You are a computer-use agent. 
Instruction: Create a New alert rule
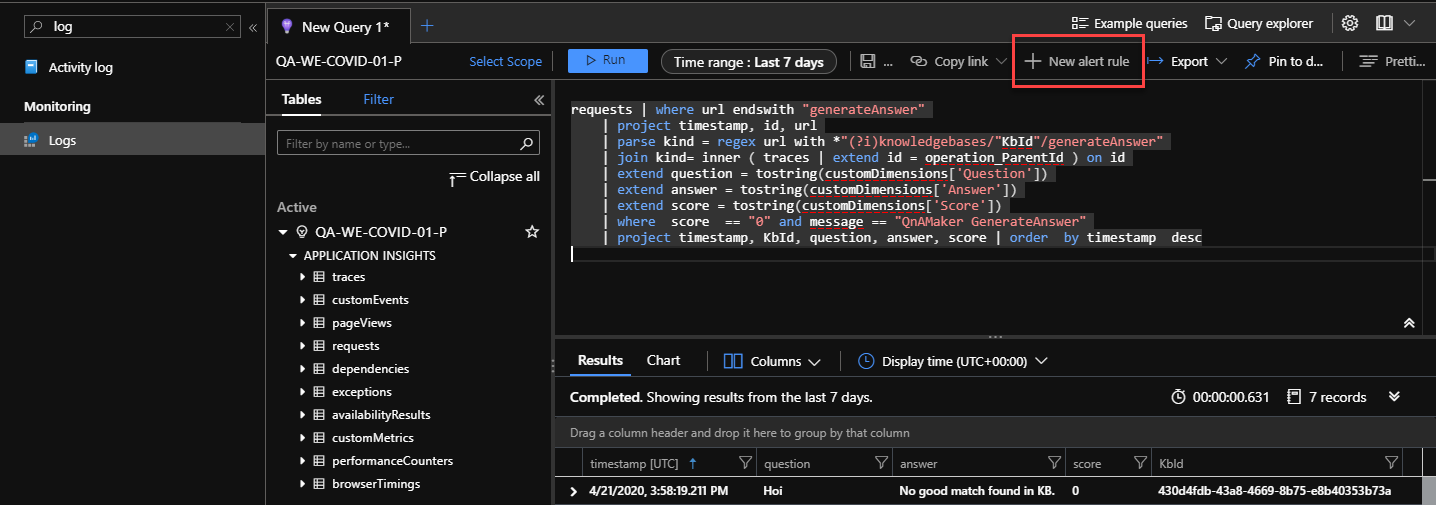(x=1077, y=62)
